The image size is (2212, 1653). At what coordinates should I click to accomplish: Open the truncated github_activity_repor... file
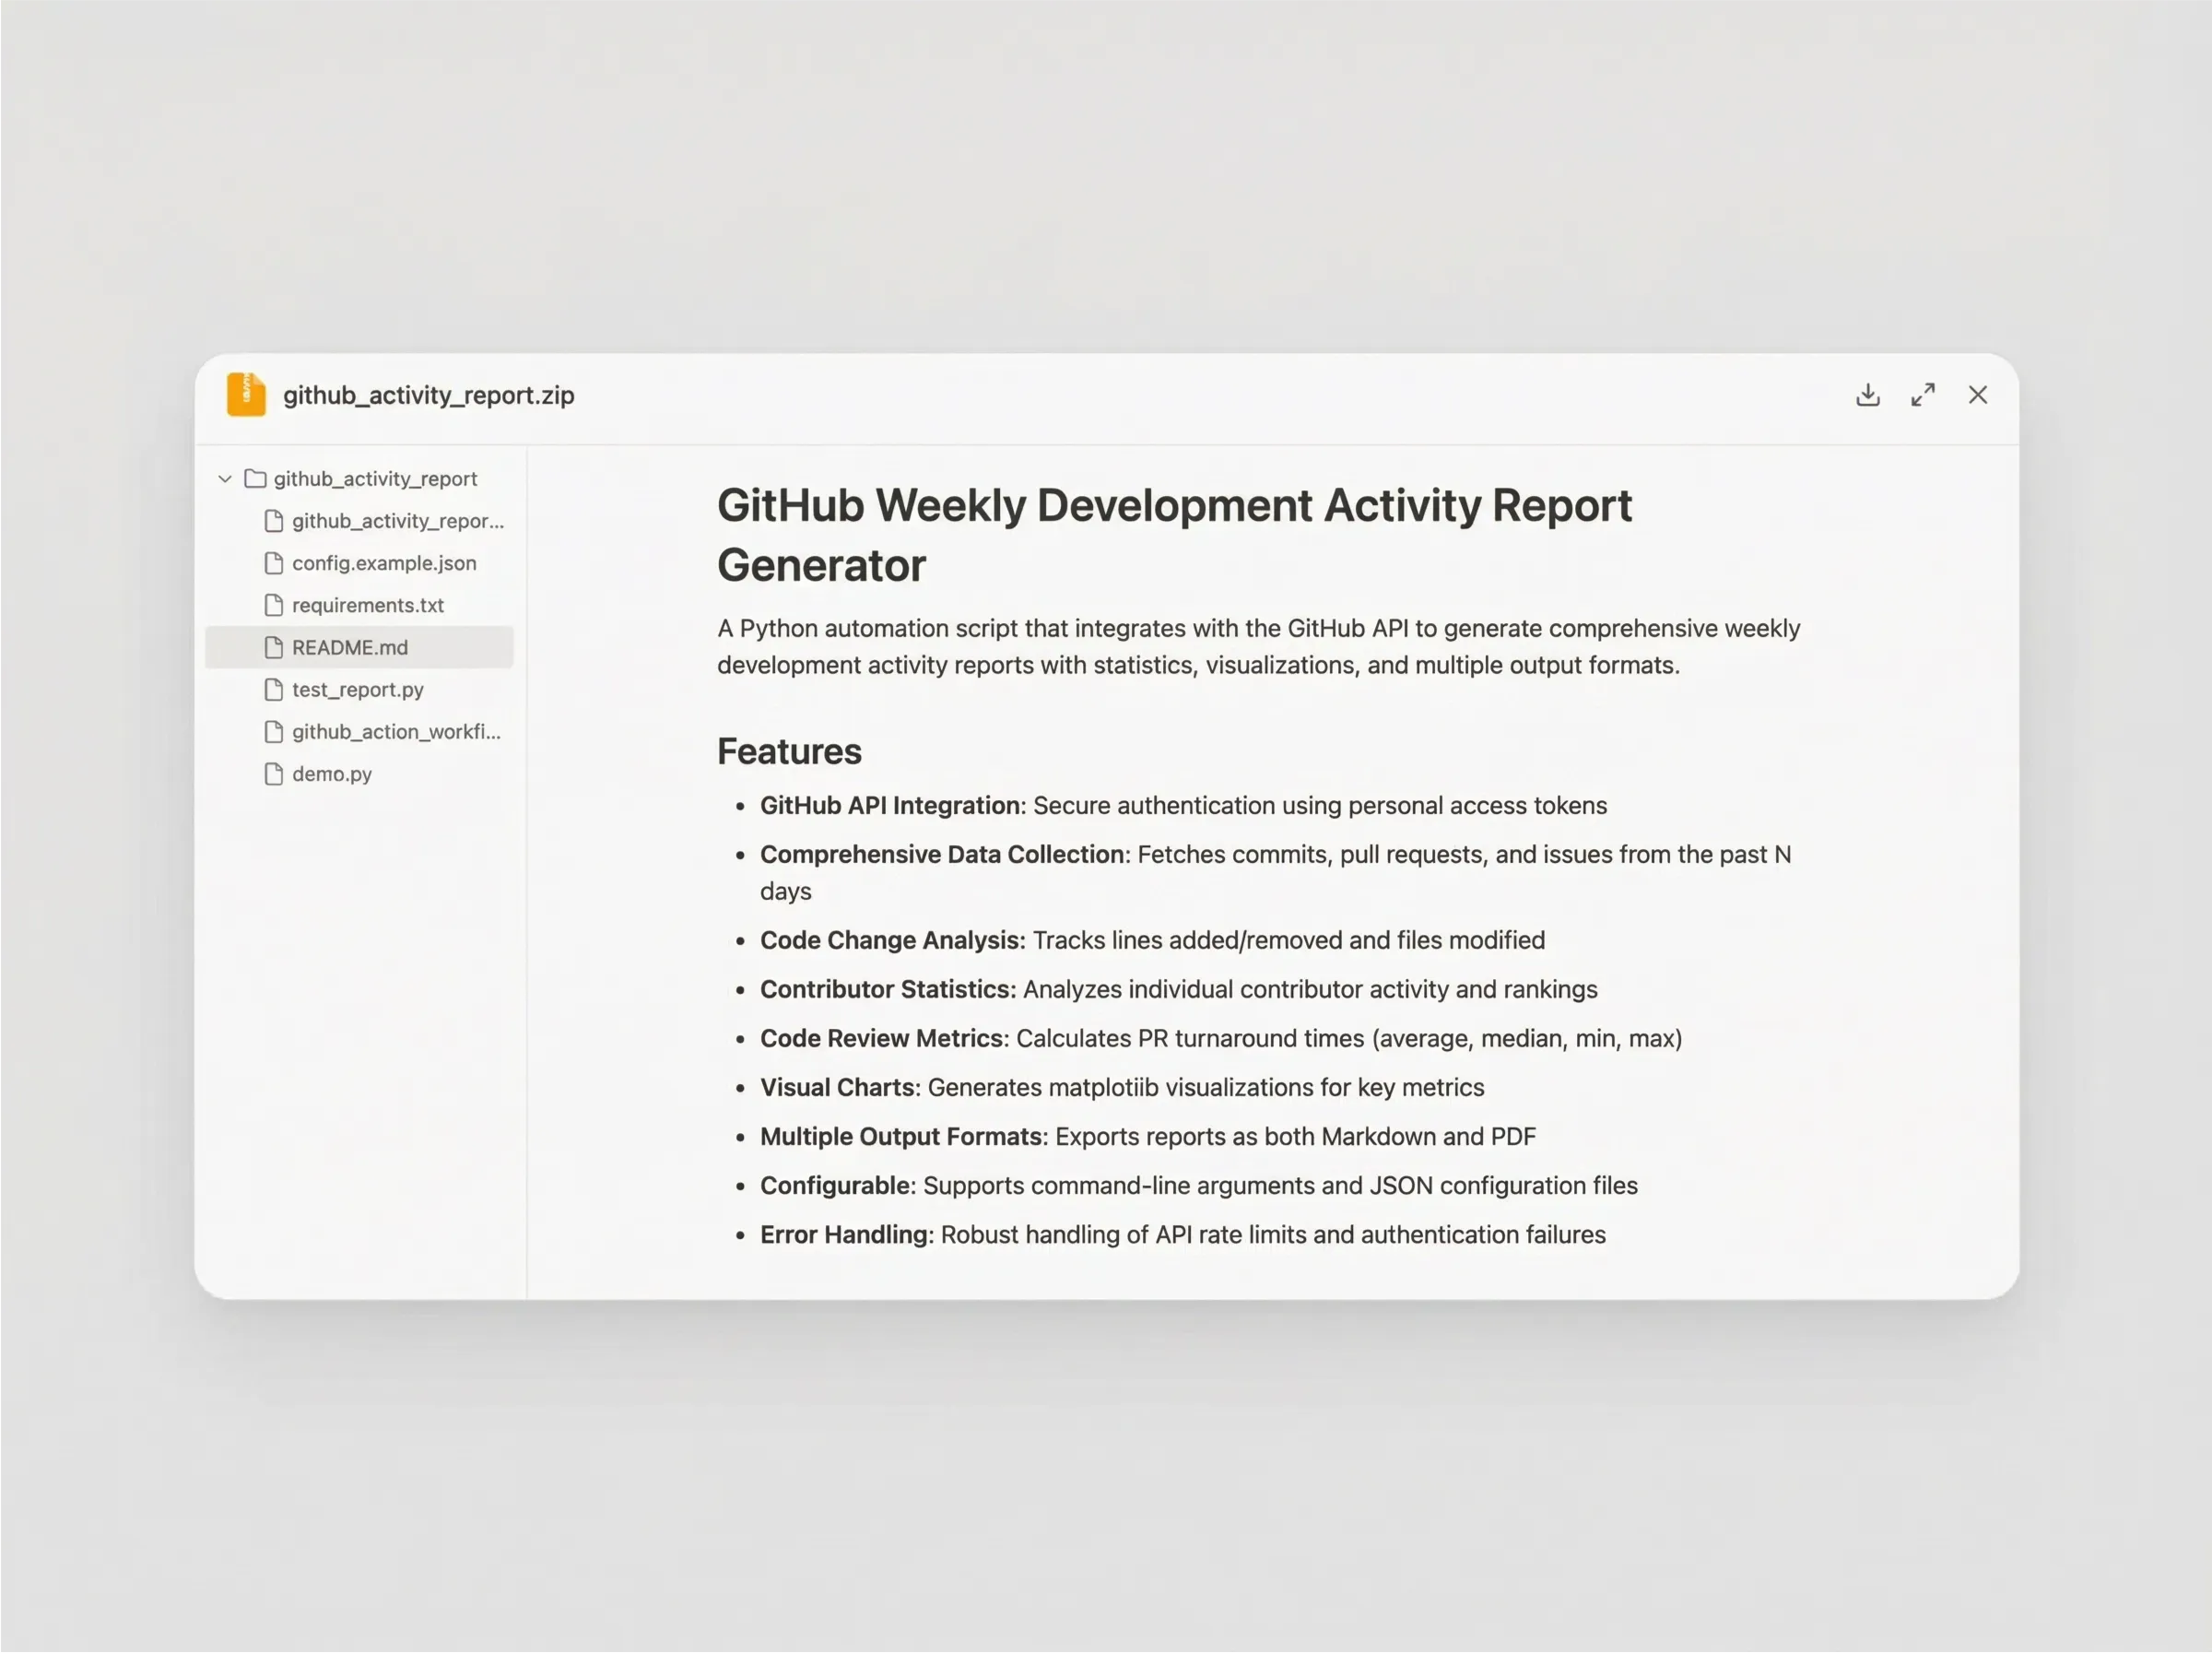[397, 521]
